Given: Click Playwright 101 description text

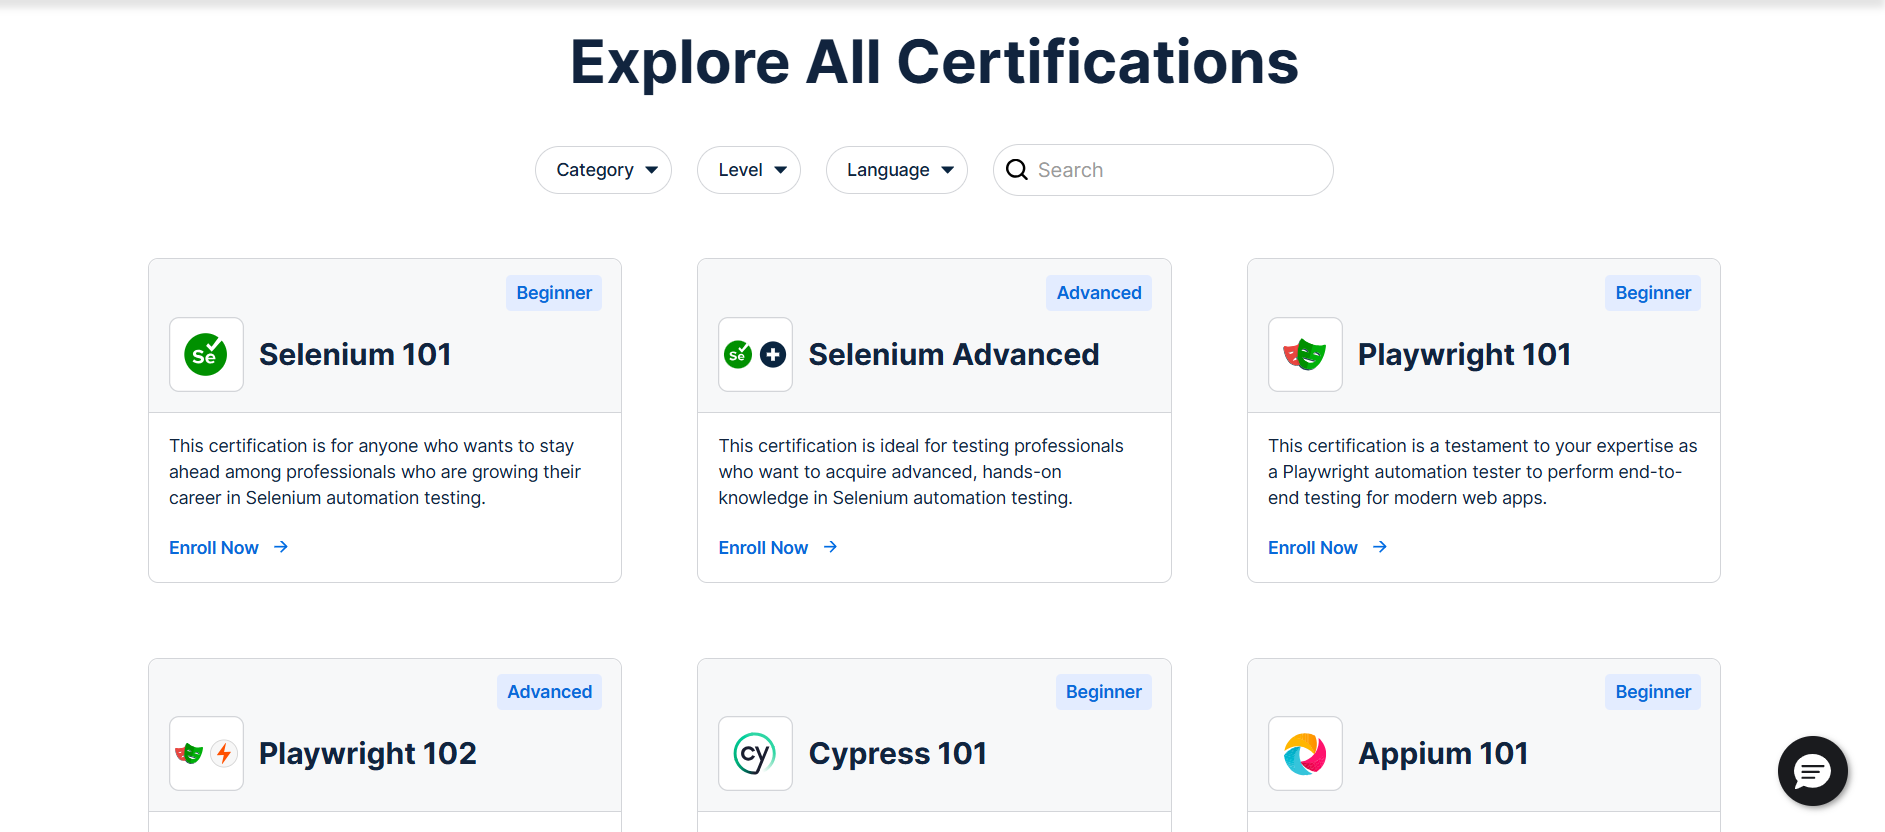Looking at the screenshot, I should [x=1483, y=472].
